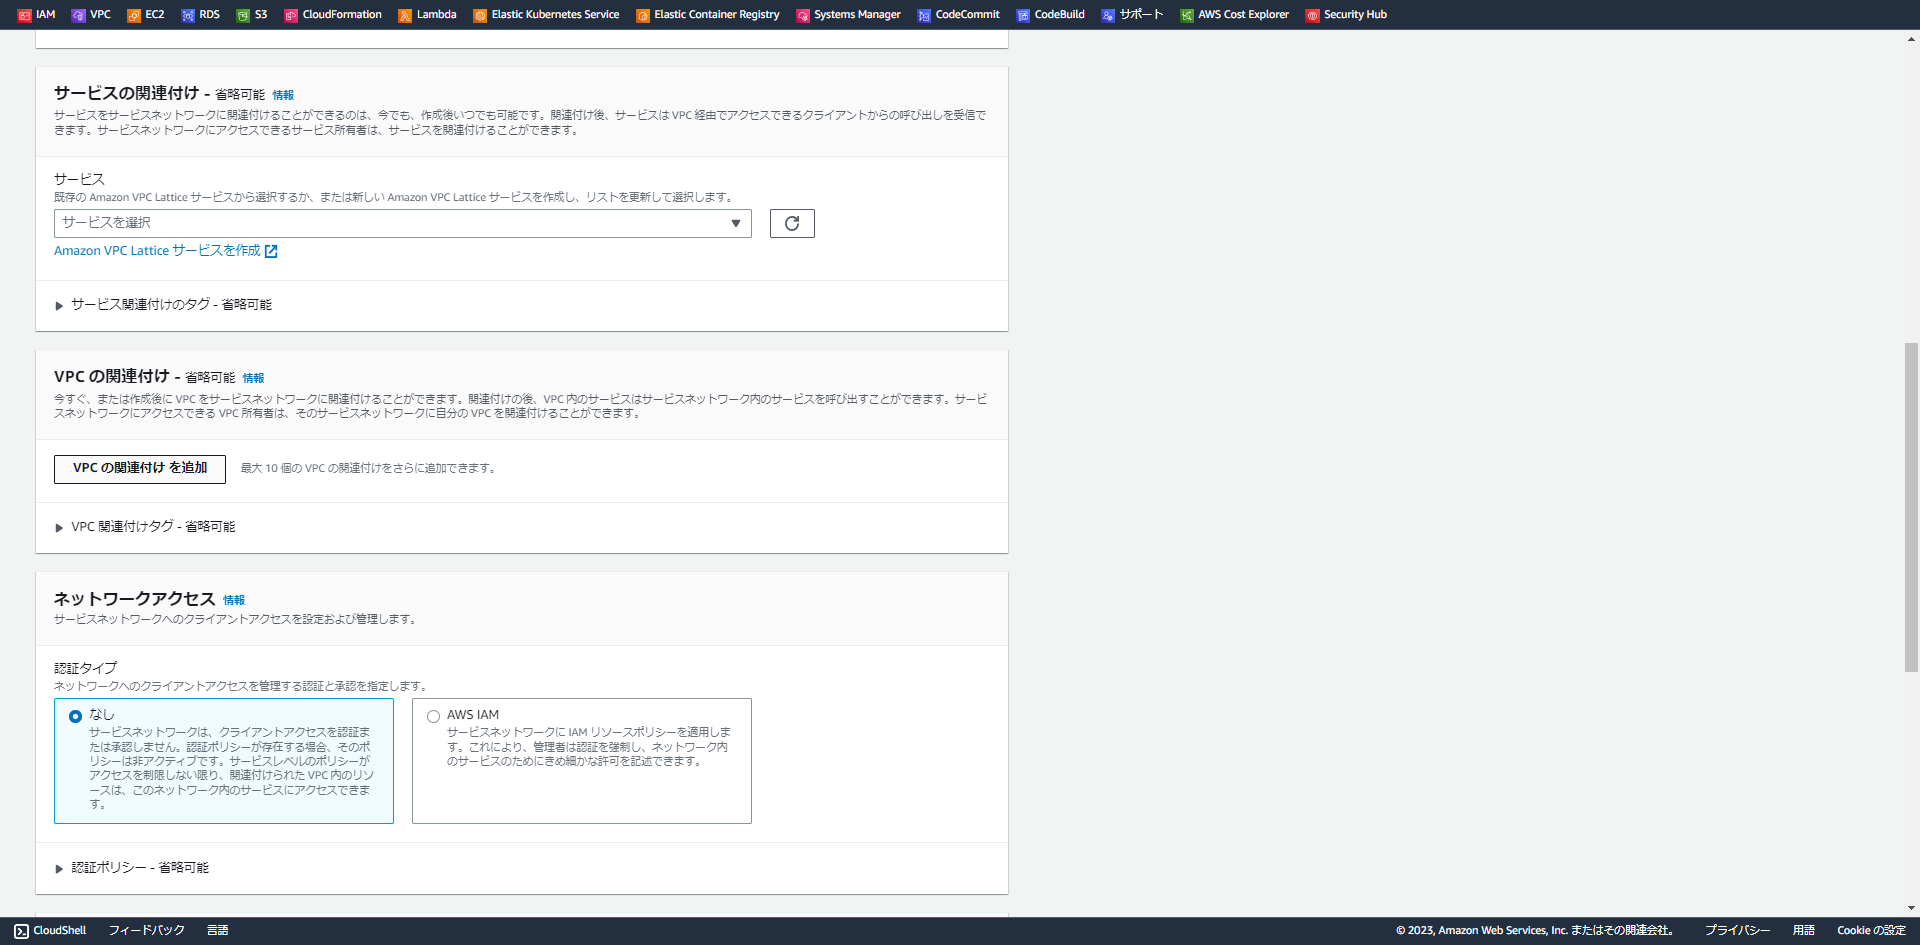Image resolution: width=1920 pixels, height=945 pixels.
Task: Launch CloudShell from the footer icon
Action: [21, 931]
